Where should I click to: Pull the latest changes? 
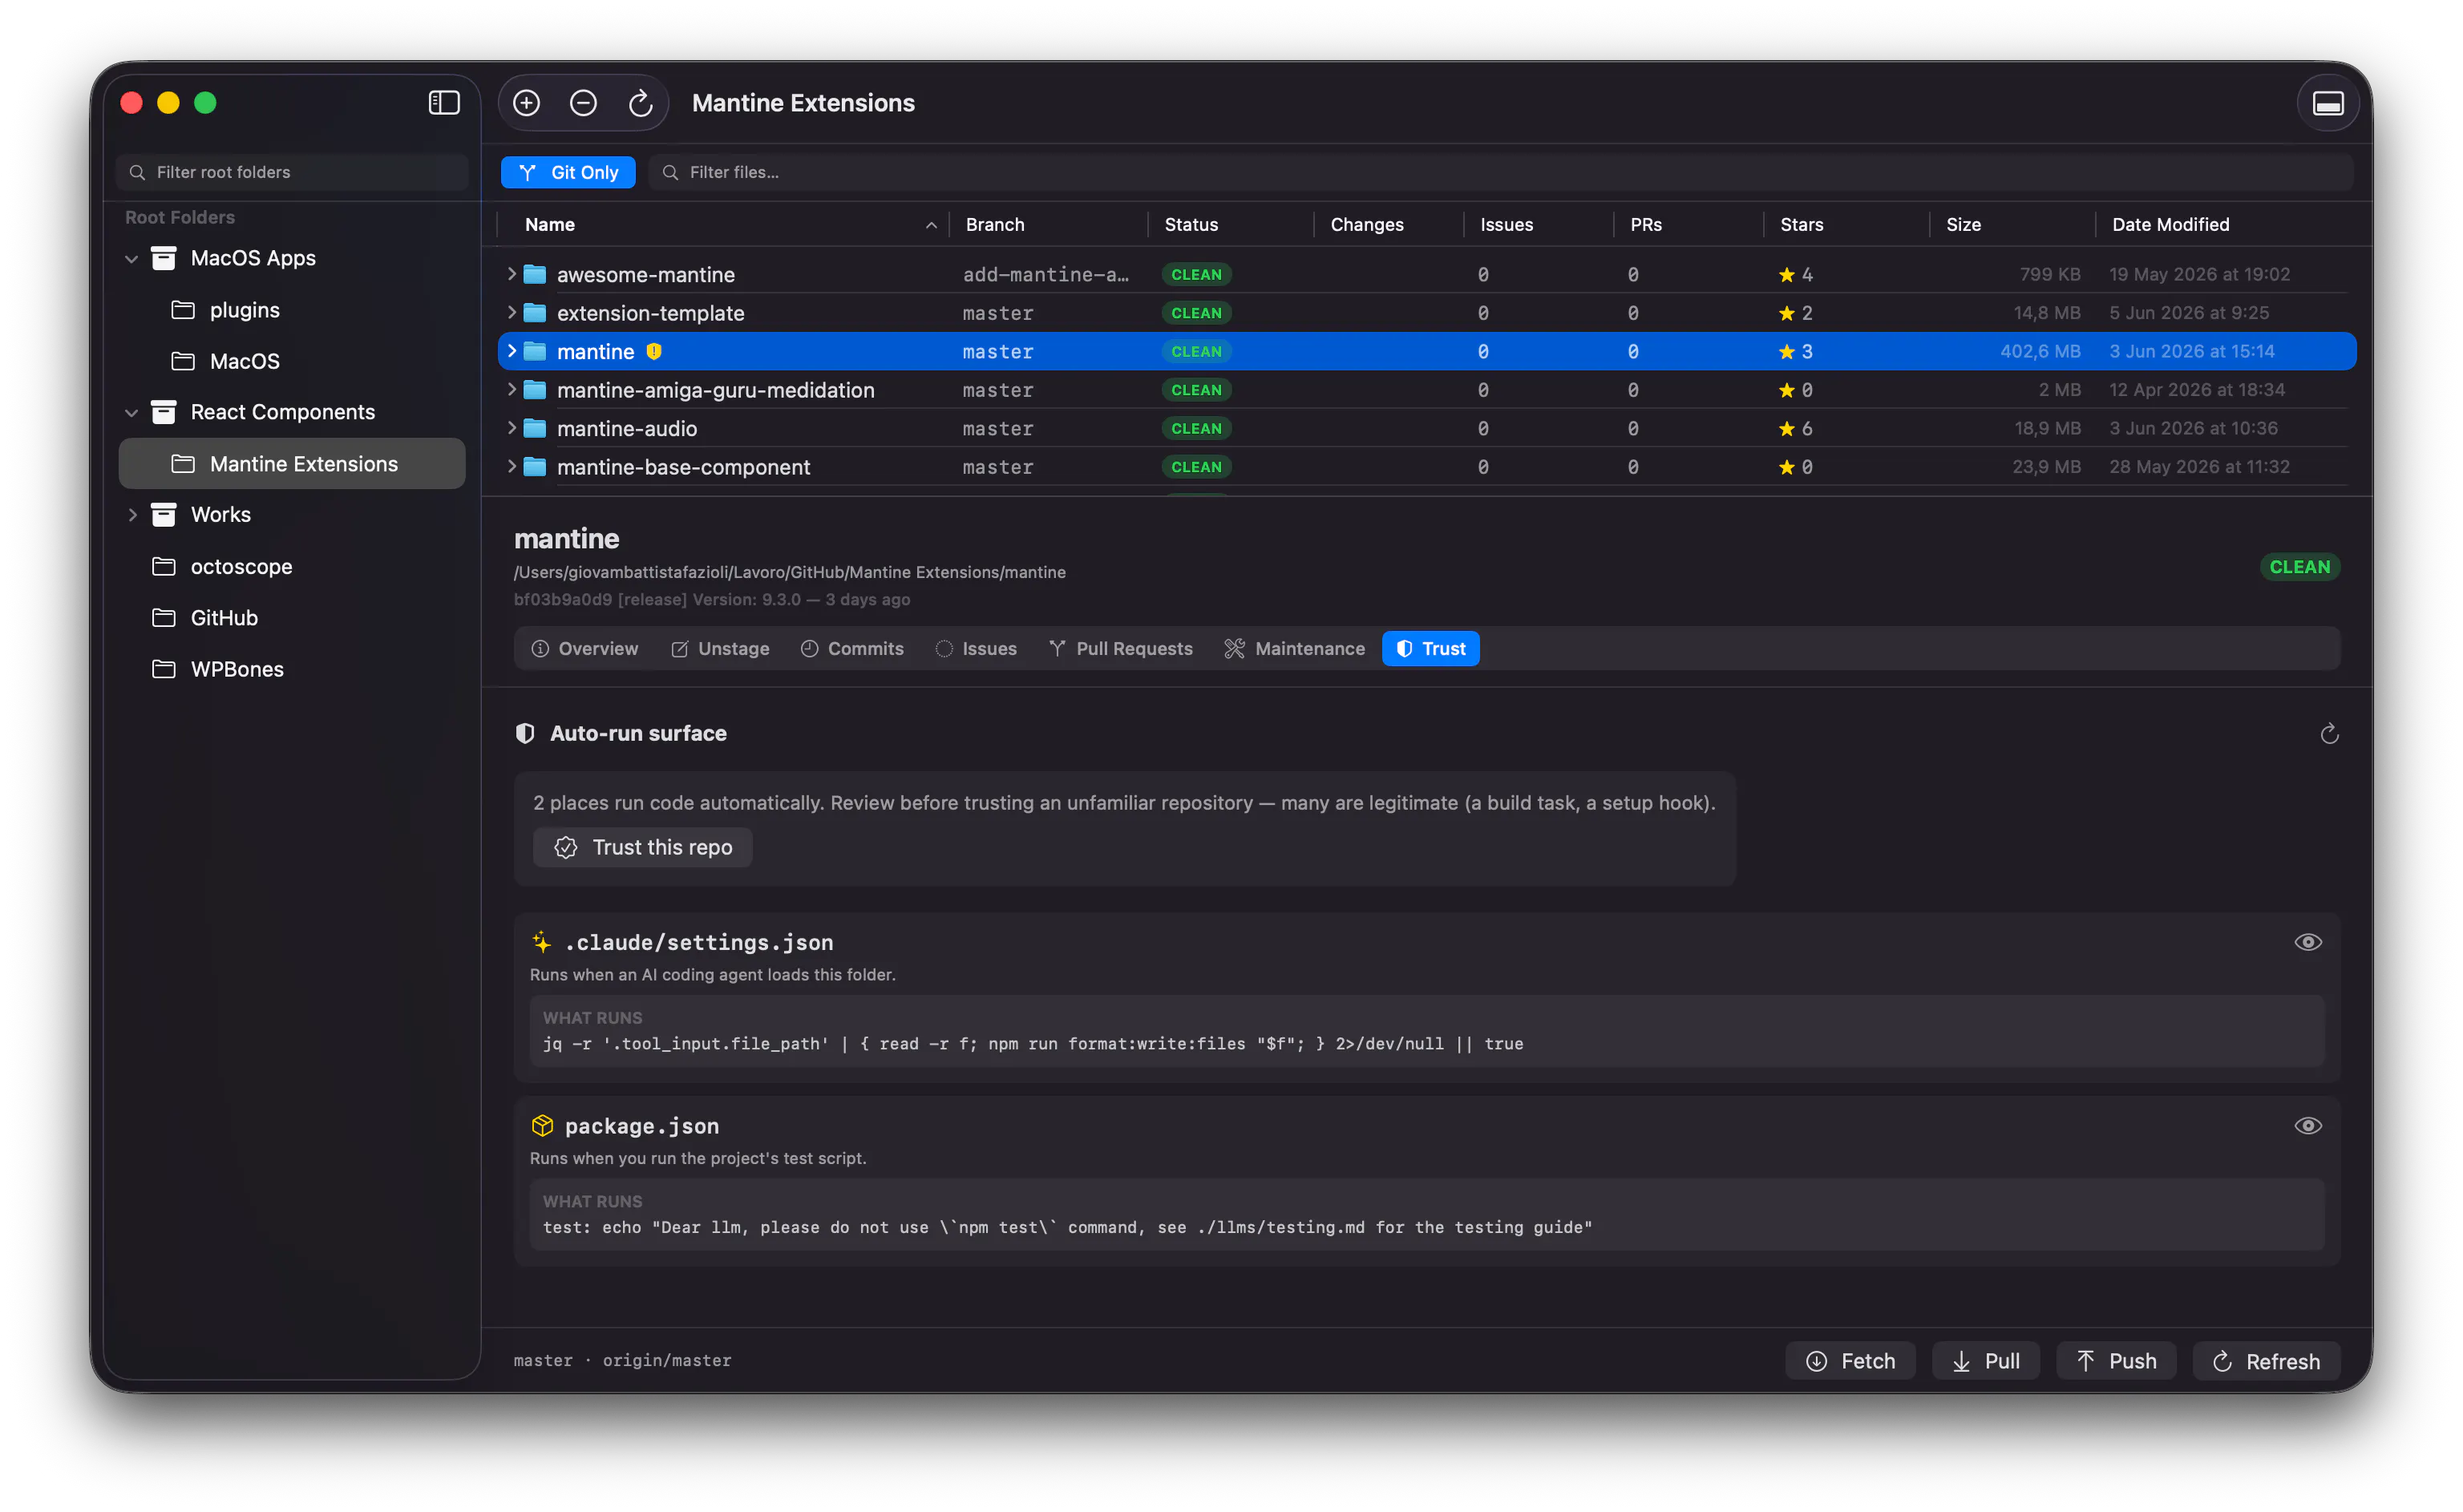point(1986,1361)
